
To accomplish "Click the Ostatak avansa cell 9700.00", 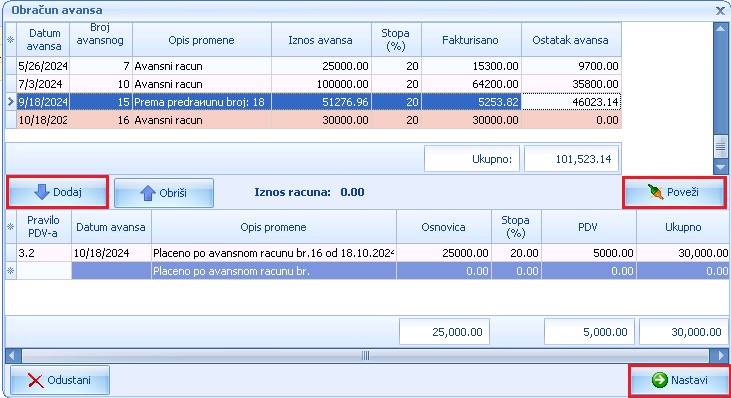I will point(571,66).
